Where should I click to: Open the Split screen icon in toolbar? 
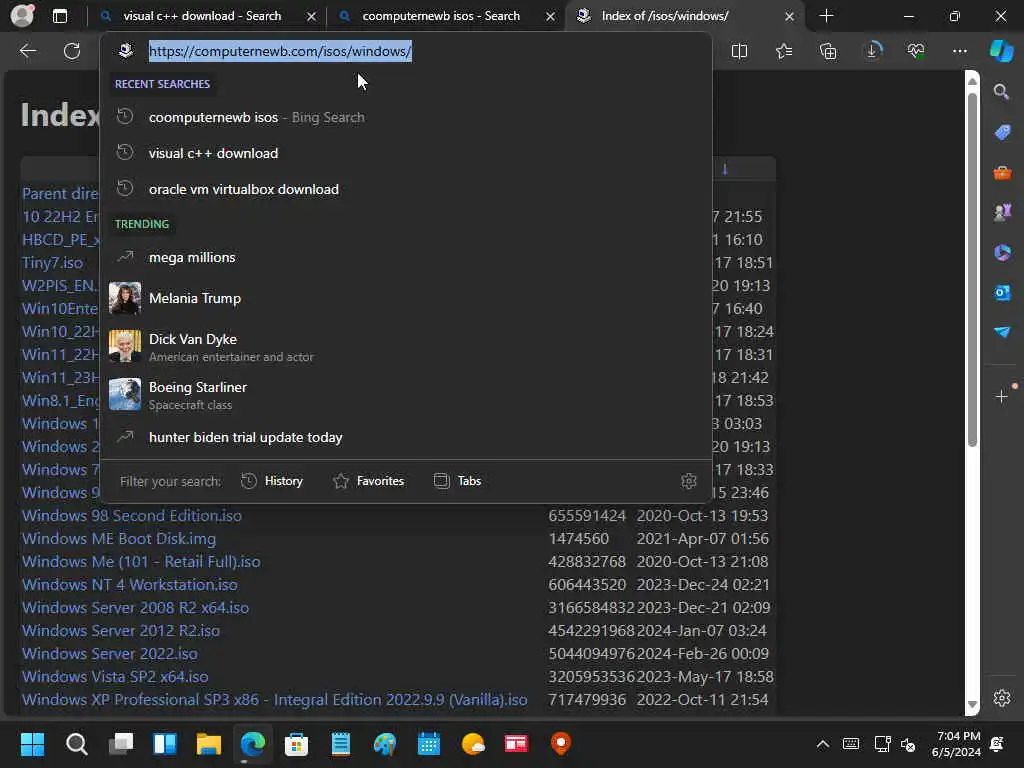click(739, 51)
